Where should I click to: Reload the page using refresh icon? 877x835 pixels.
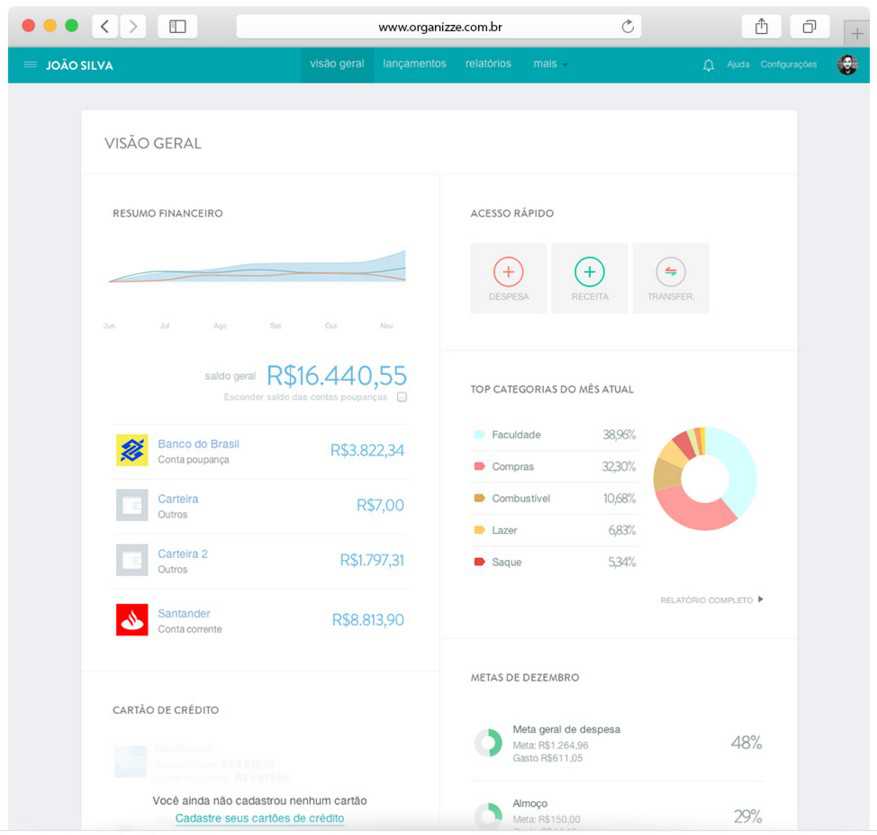tap(628, 27)
